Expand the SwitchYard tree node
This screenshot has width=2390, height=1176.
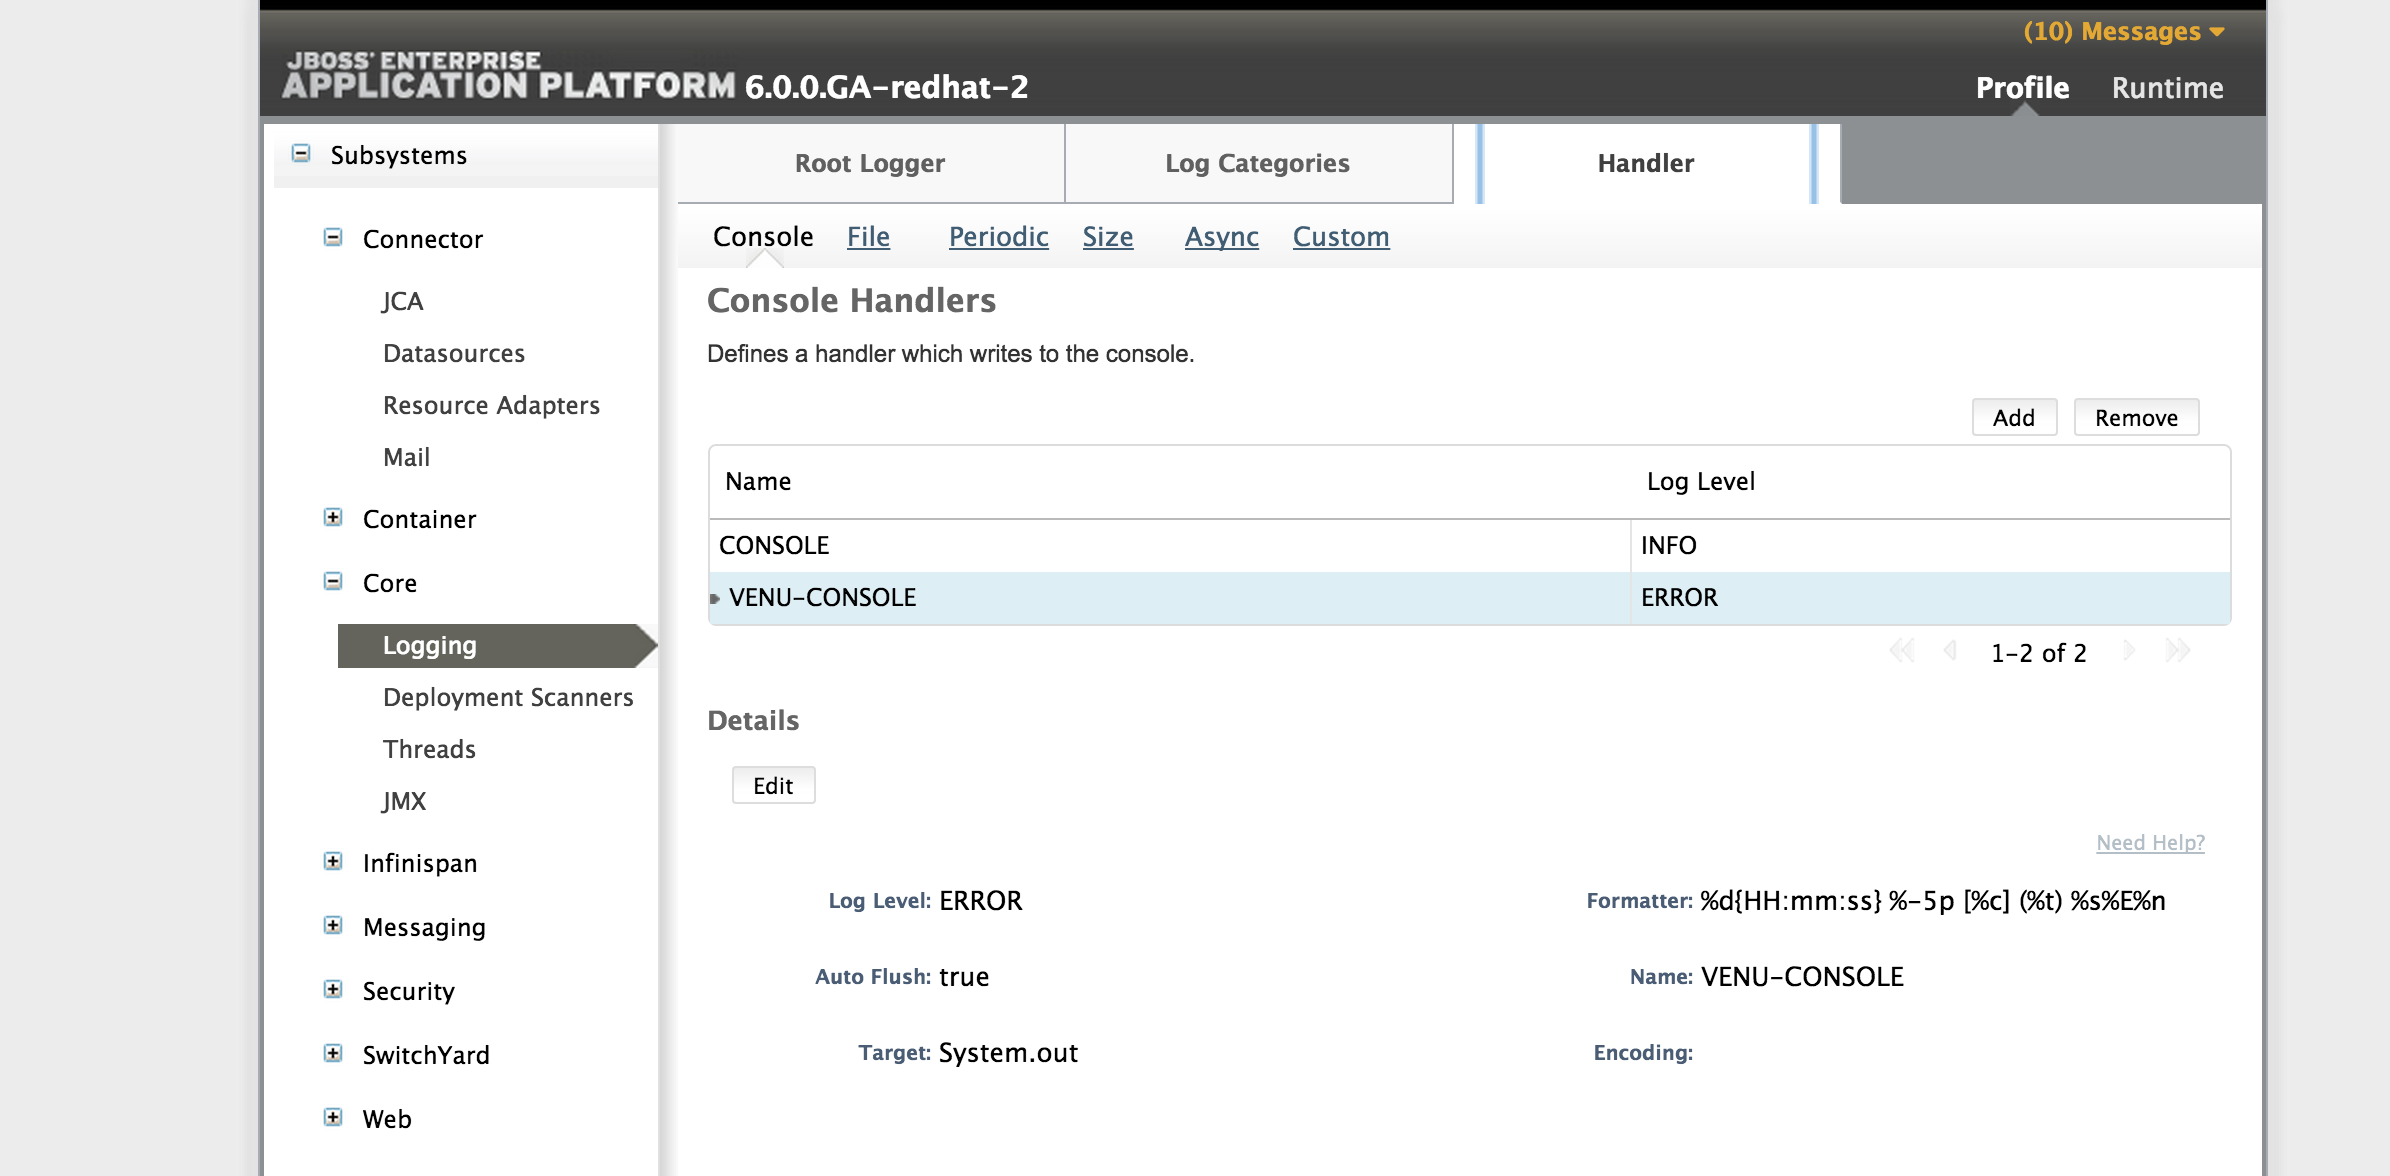click(333, 1053)
